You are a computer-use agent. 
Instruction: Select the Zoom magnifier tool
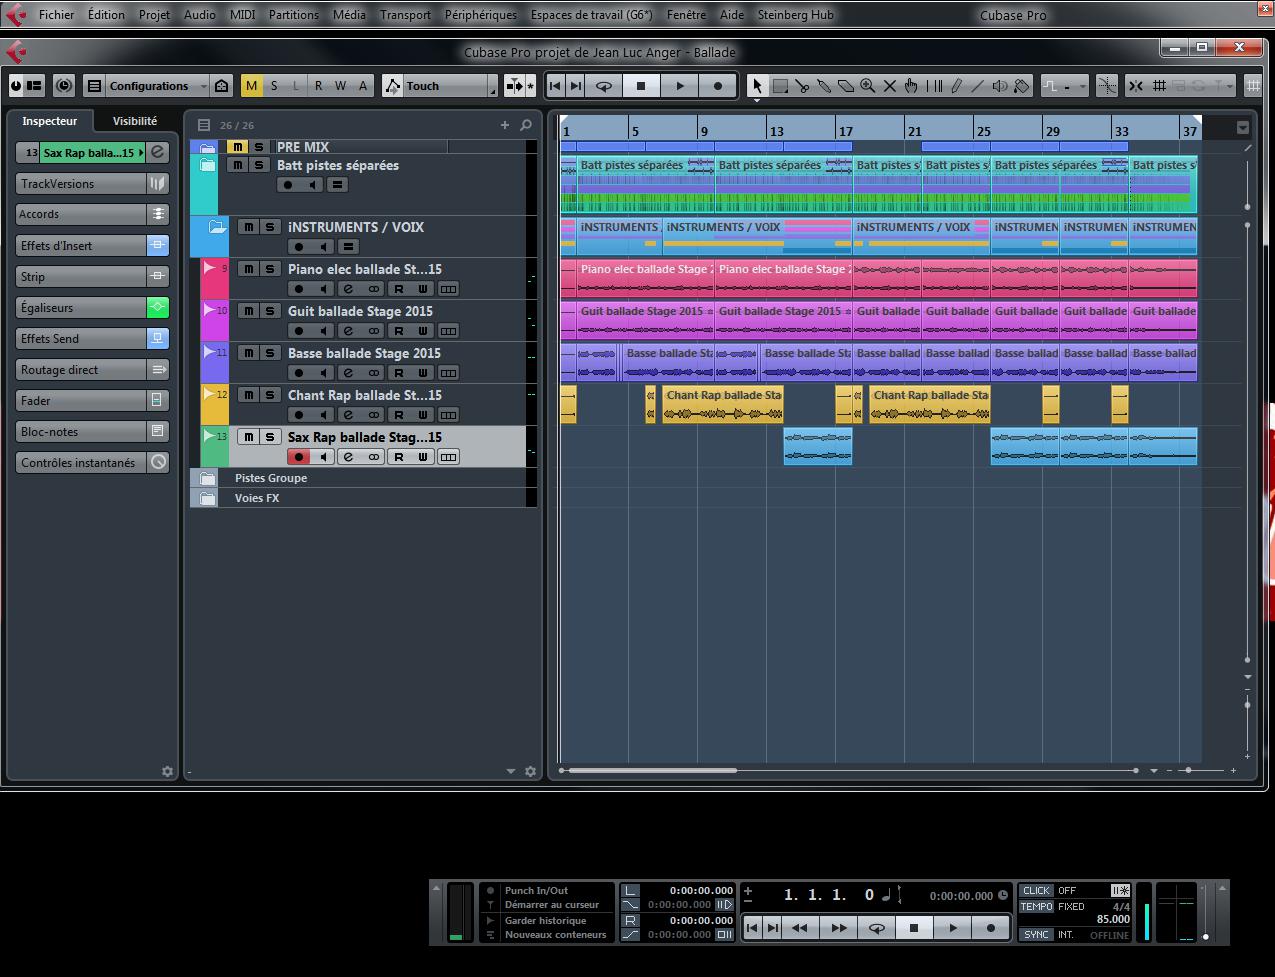868,86
